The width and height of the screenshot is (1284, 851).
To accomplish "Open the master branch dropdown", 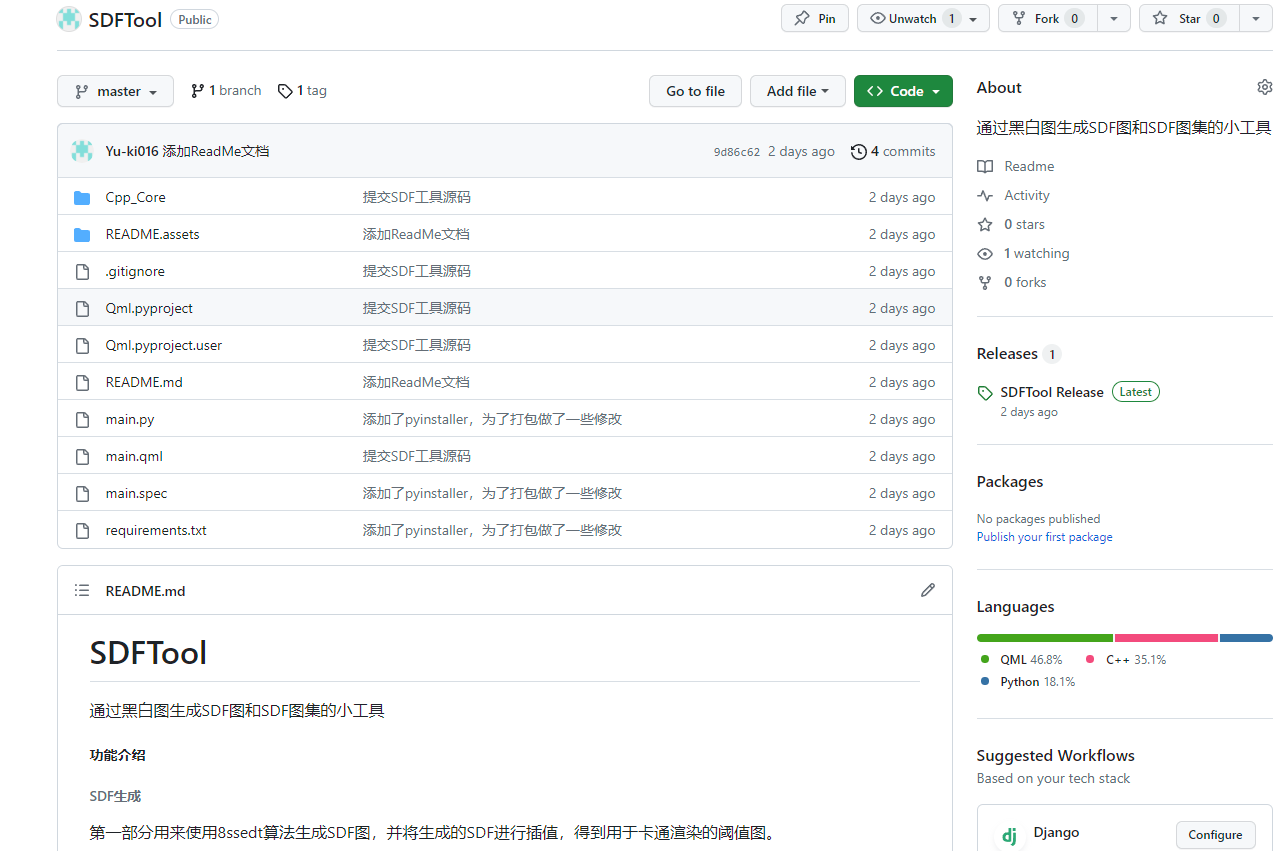I will click(115, 91).
